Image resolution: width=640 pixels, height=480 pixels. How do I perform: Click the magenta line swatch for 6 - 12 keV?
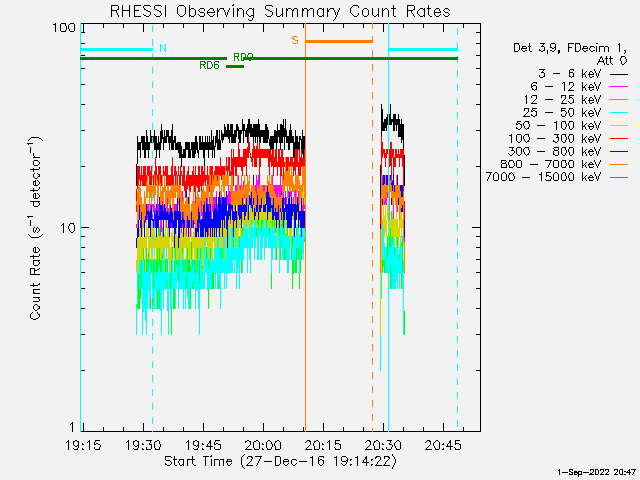[619, 87]
